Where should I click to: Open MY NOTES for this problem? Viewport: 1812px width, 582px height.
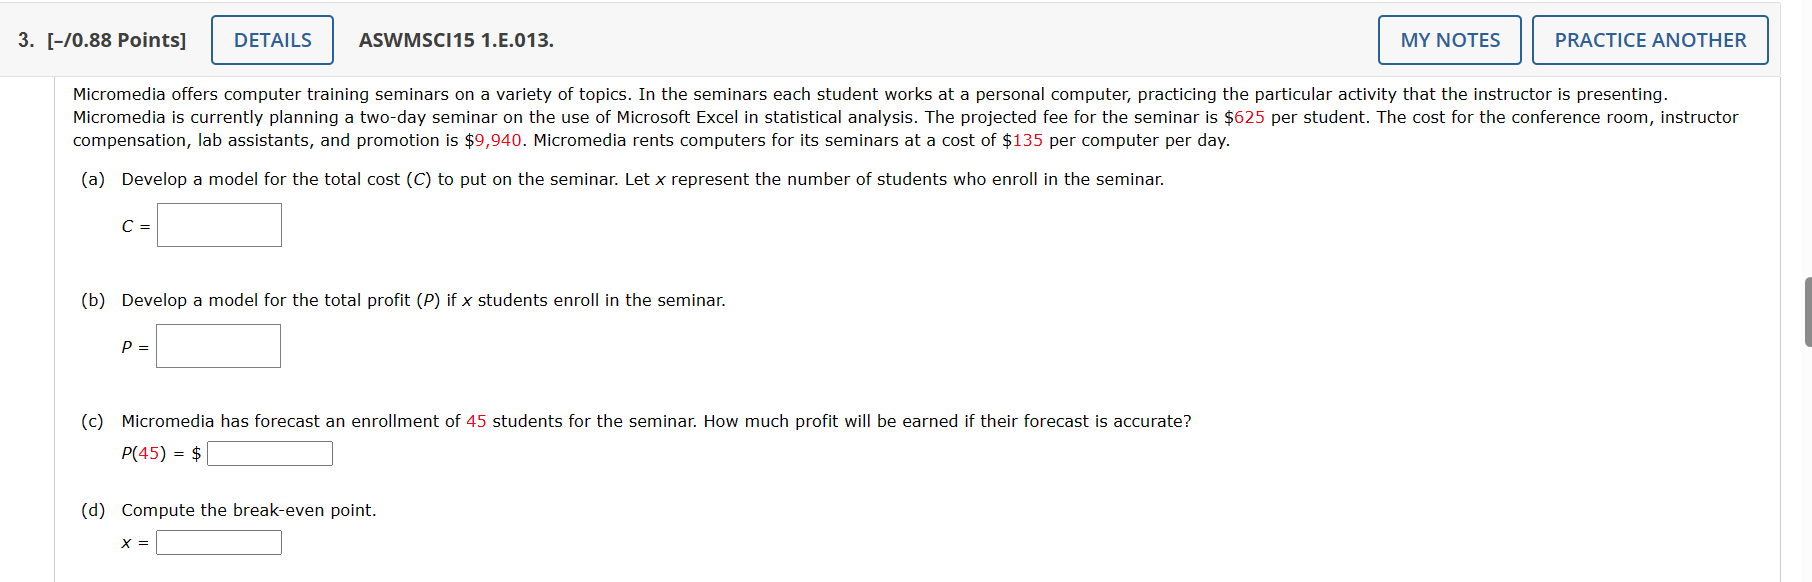coord(1448,40)
